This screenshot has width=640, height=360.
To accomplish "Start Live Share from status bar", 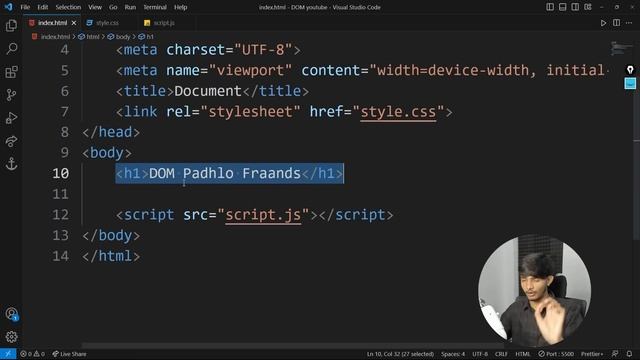I will [69, 354].
